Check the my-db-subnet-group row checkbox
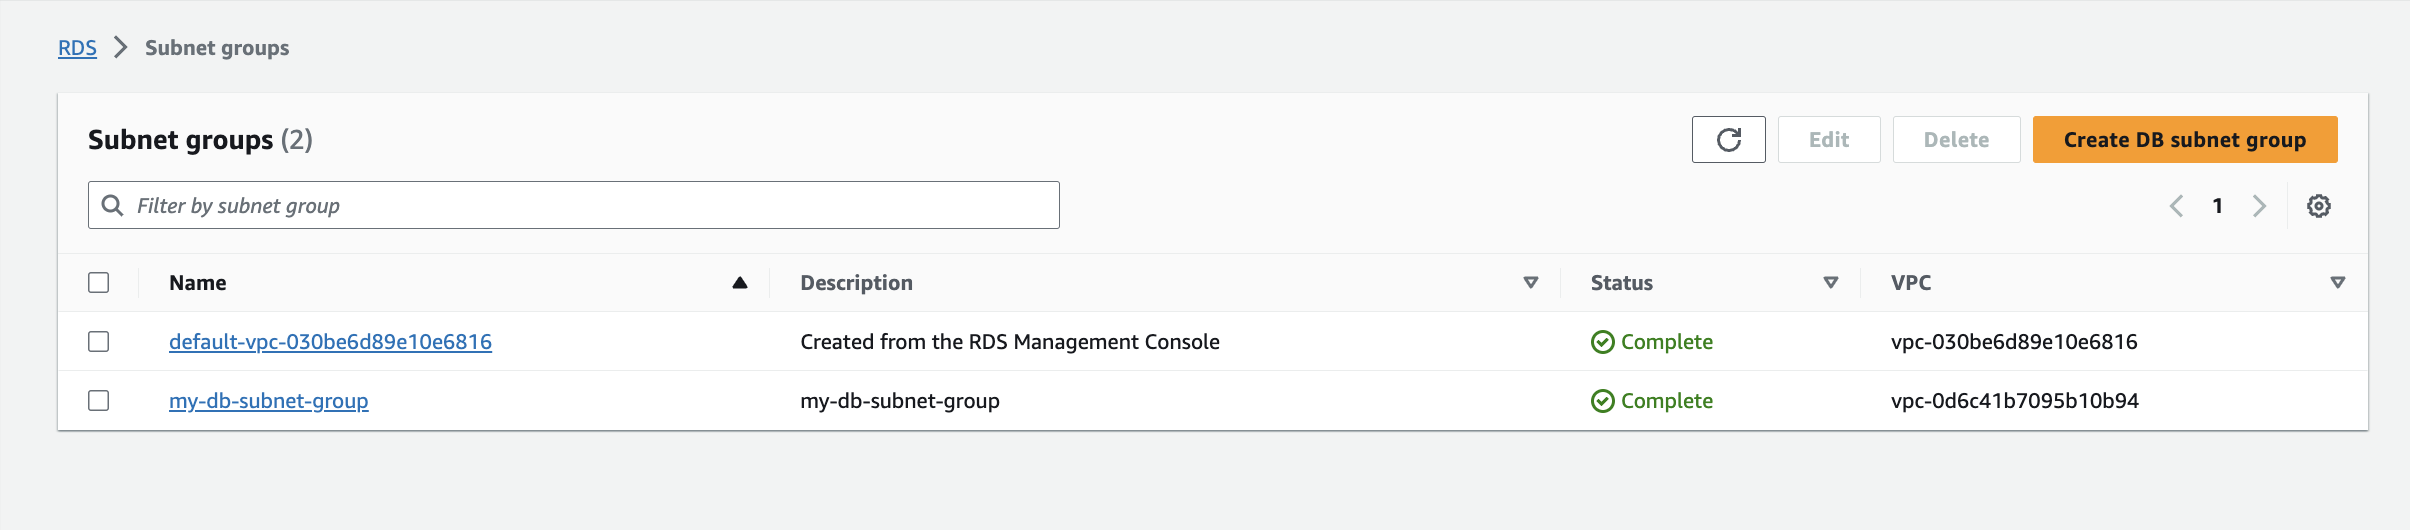The width and height of the screenshot is (2410, 530). click(x=98, y=401)
